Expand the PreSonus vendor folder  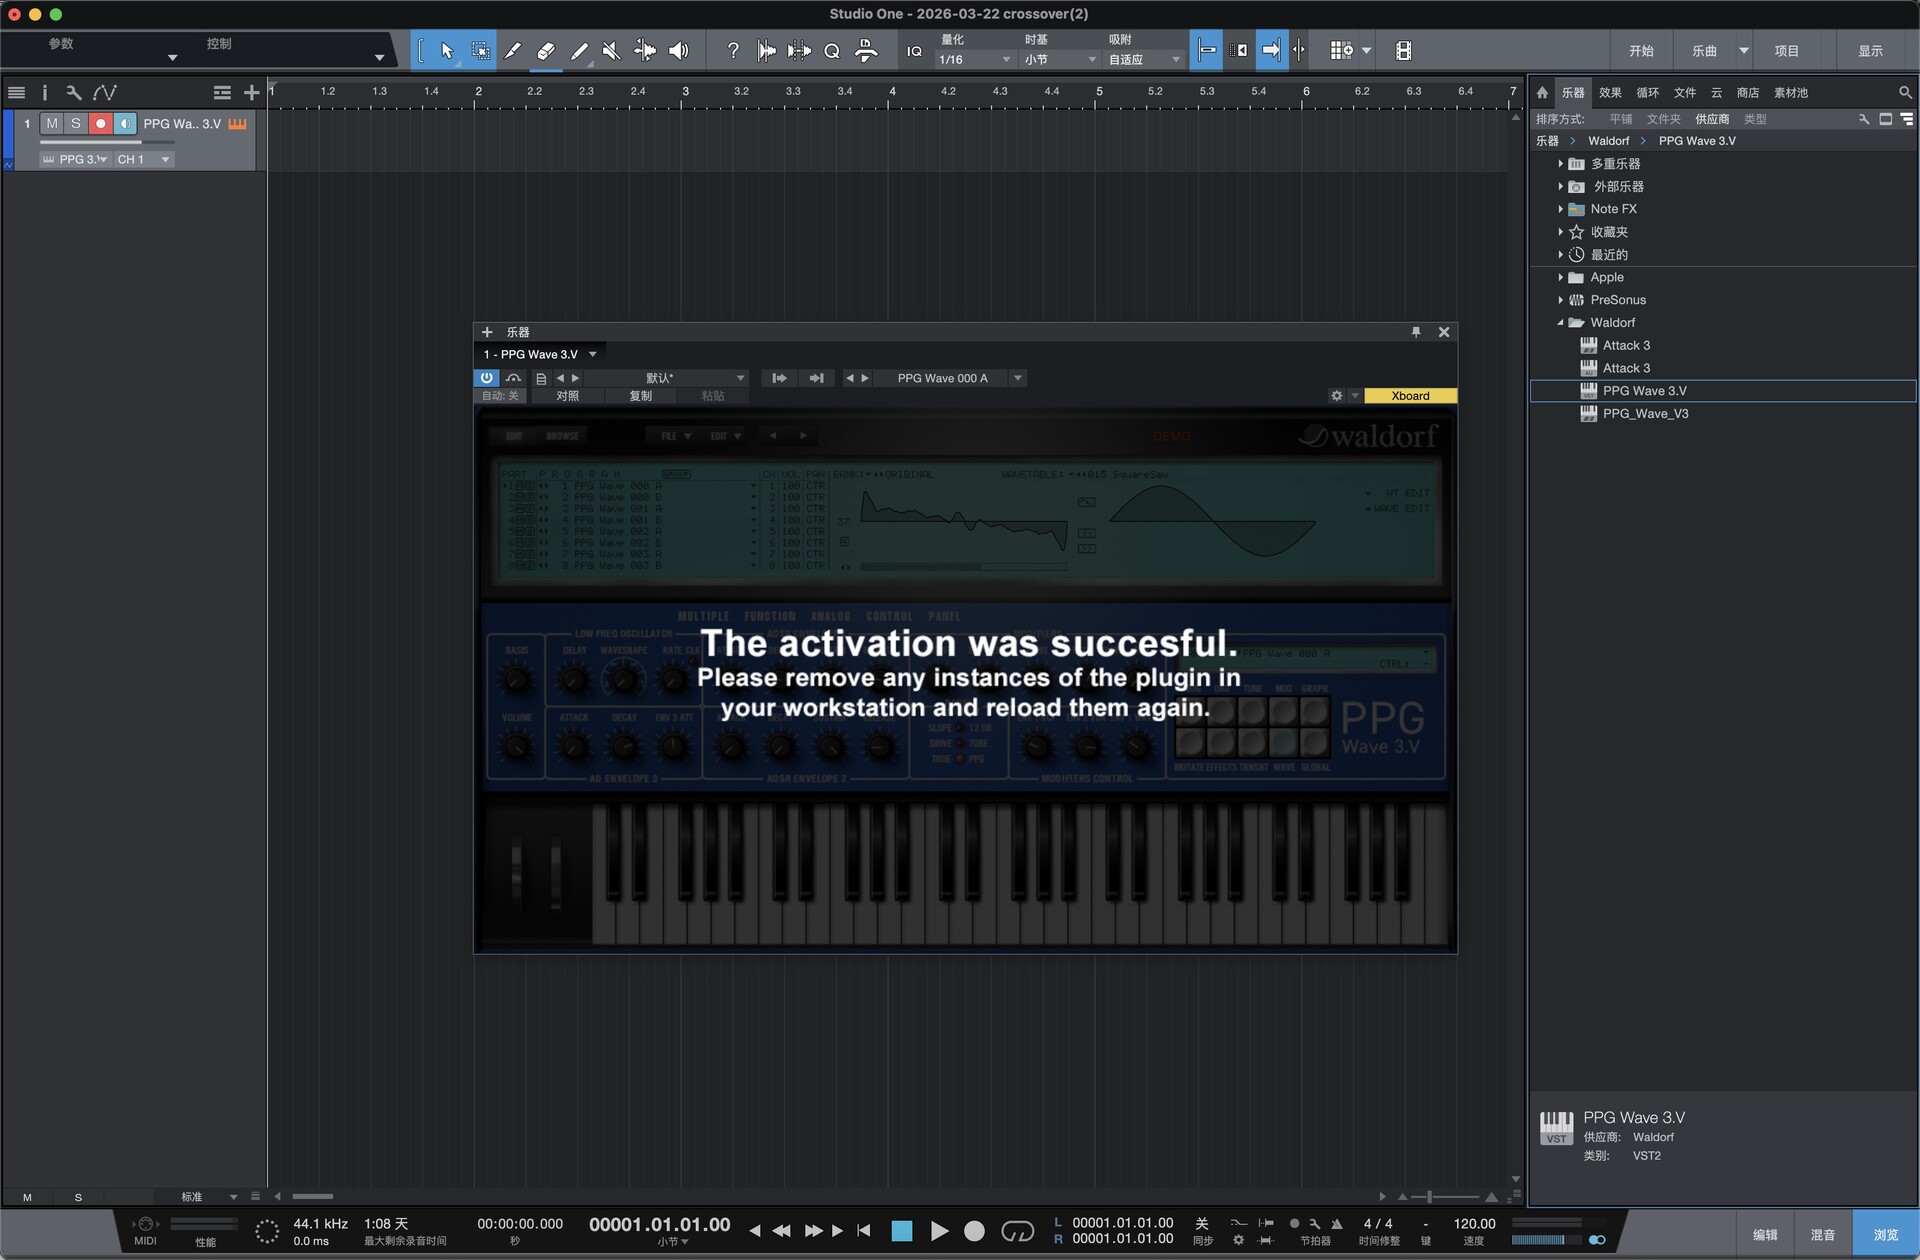[1560, 300]
